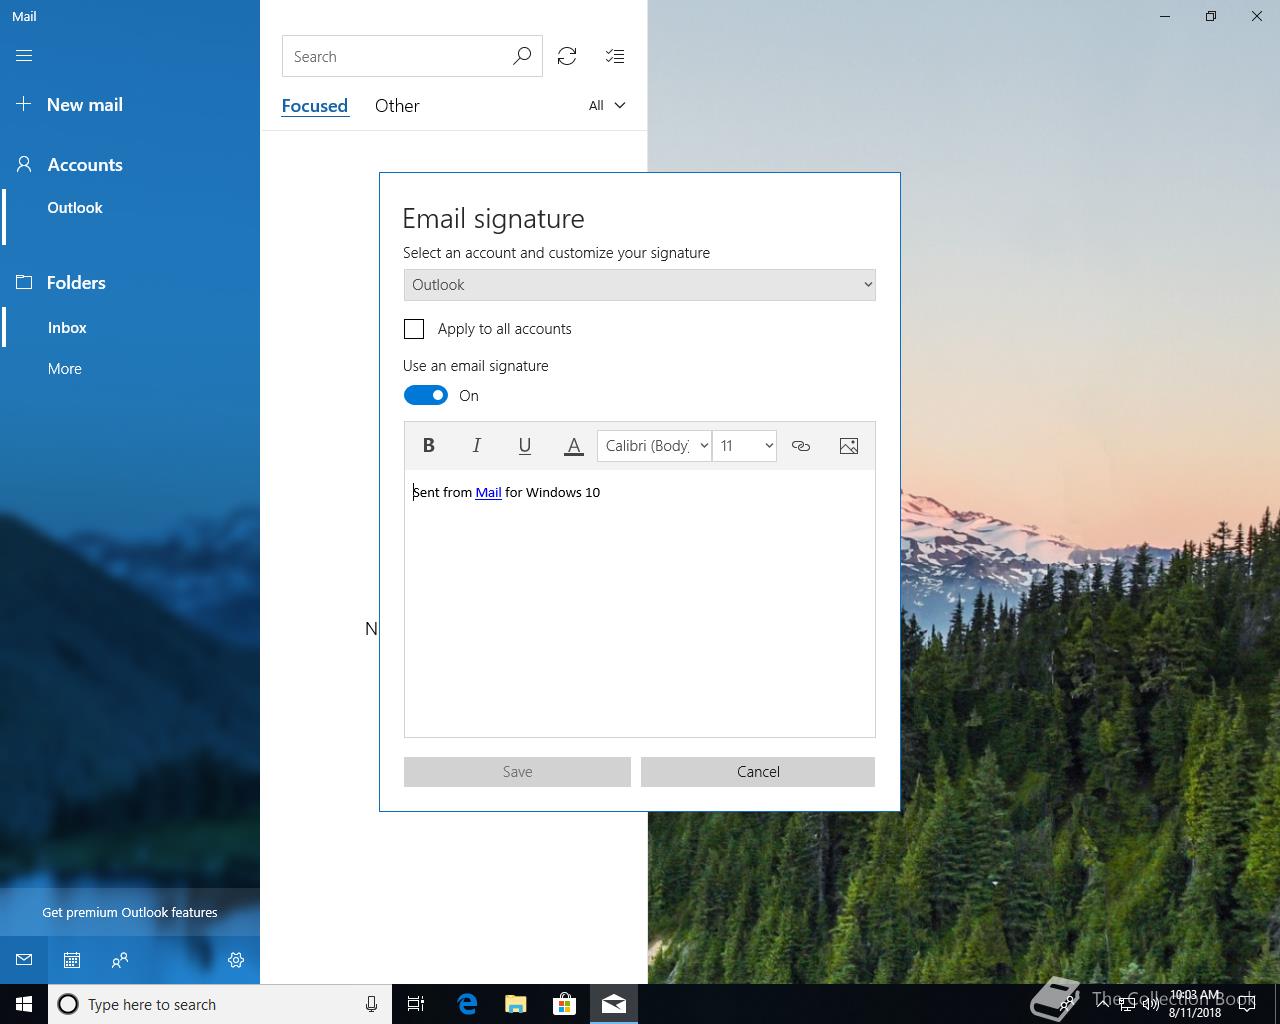Open the Settings gear icon
Image resolution: width=1280 pixels, height=1024 pixels.
coord(236,960)
